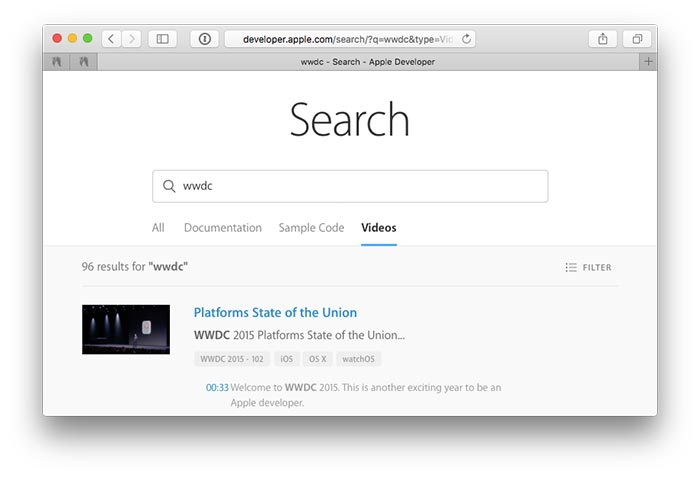Click the Welcome to WWDC 2015 transcript text
700x477 pixels.
[366, 395]
